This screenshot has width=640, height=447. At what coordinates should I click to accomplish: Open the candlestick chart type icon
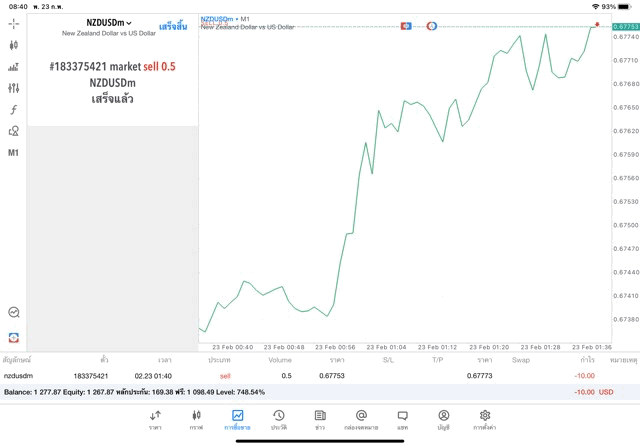point(13,45)
